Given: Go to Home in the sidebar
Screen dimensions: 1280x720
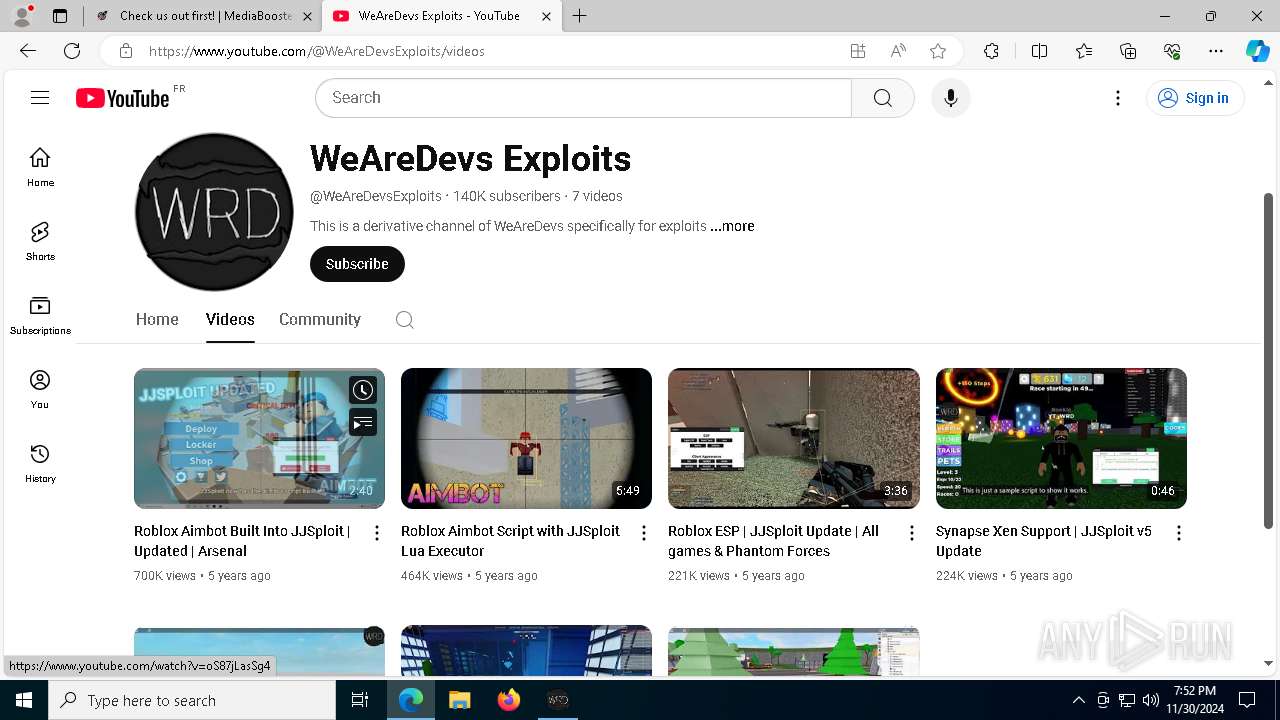Looking at the screenshot, I should pos(40,167).
